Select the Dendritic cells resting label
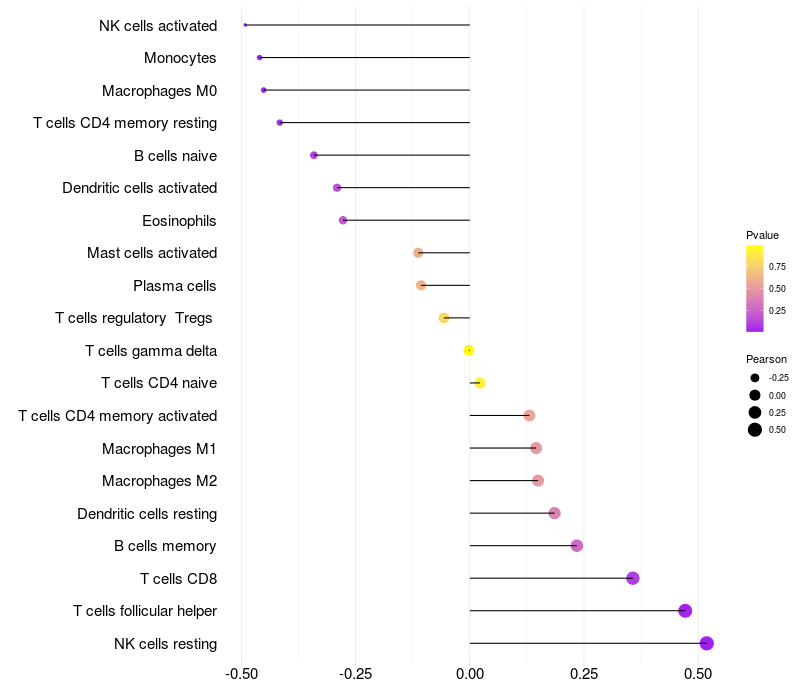This screenshot has width=800, height=700. tap(147, 514)
